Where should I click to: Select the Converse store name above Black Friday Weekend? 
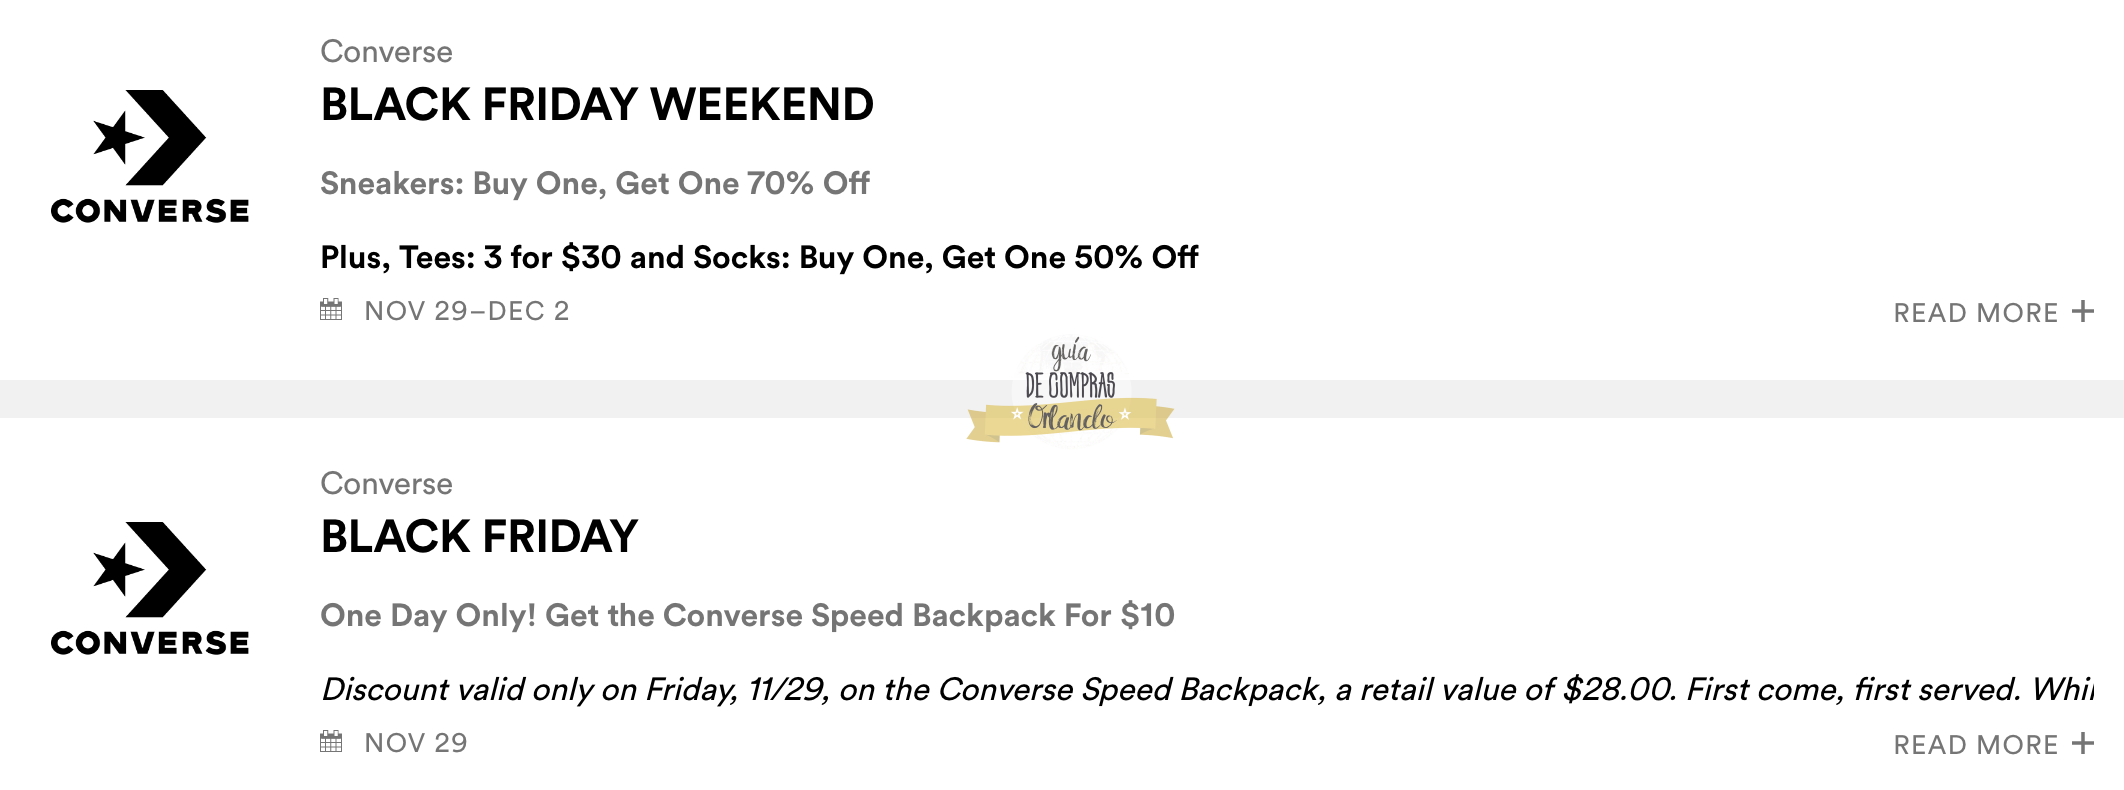tap(386, 52)
